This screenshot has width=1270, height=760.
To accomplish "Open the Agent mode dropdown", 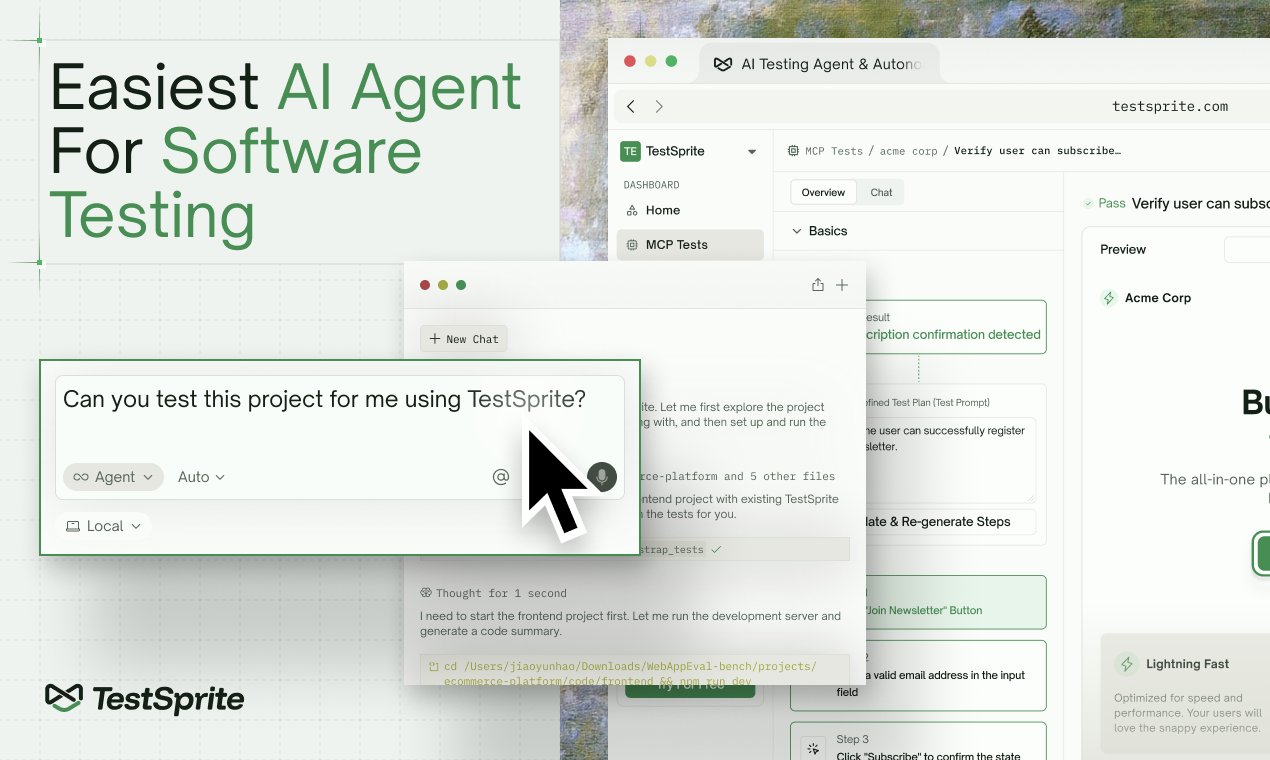I will point(114,477).
